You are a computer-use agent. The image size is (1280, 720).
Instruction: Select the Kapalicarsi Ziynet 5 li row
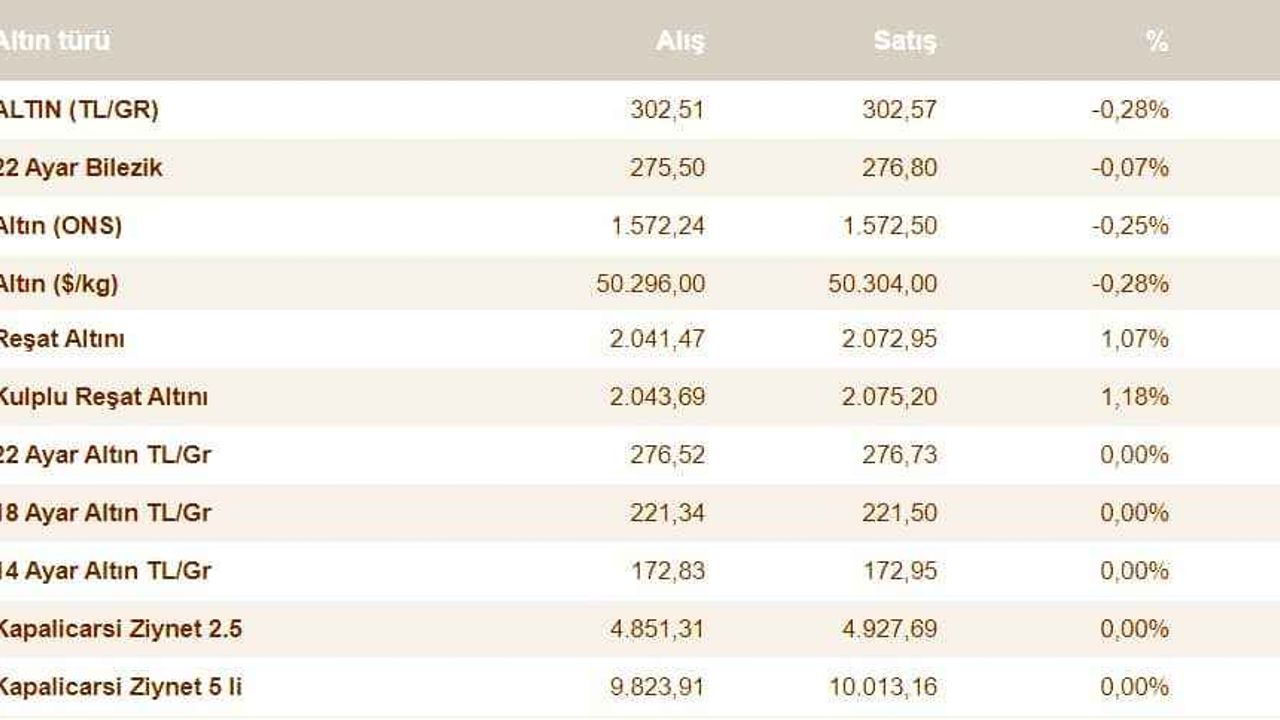coord(120,687)
